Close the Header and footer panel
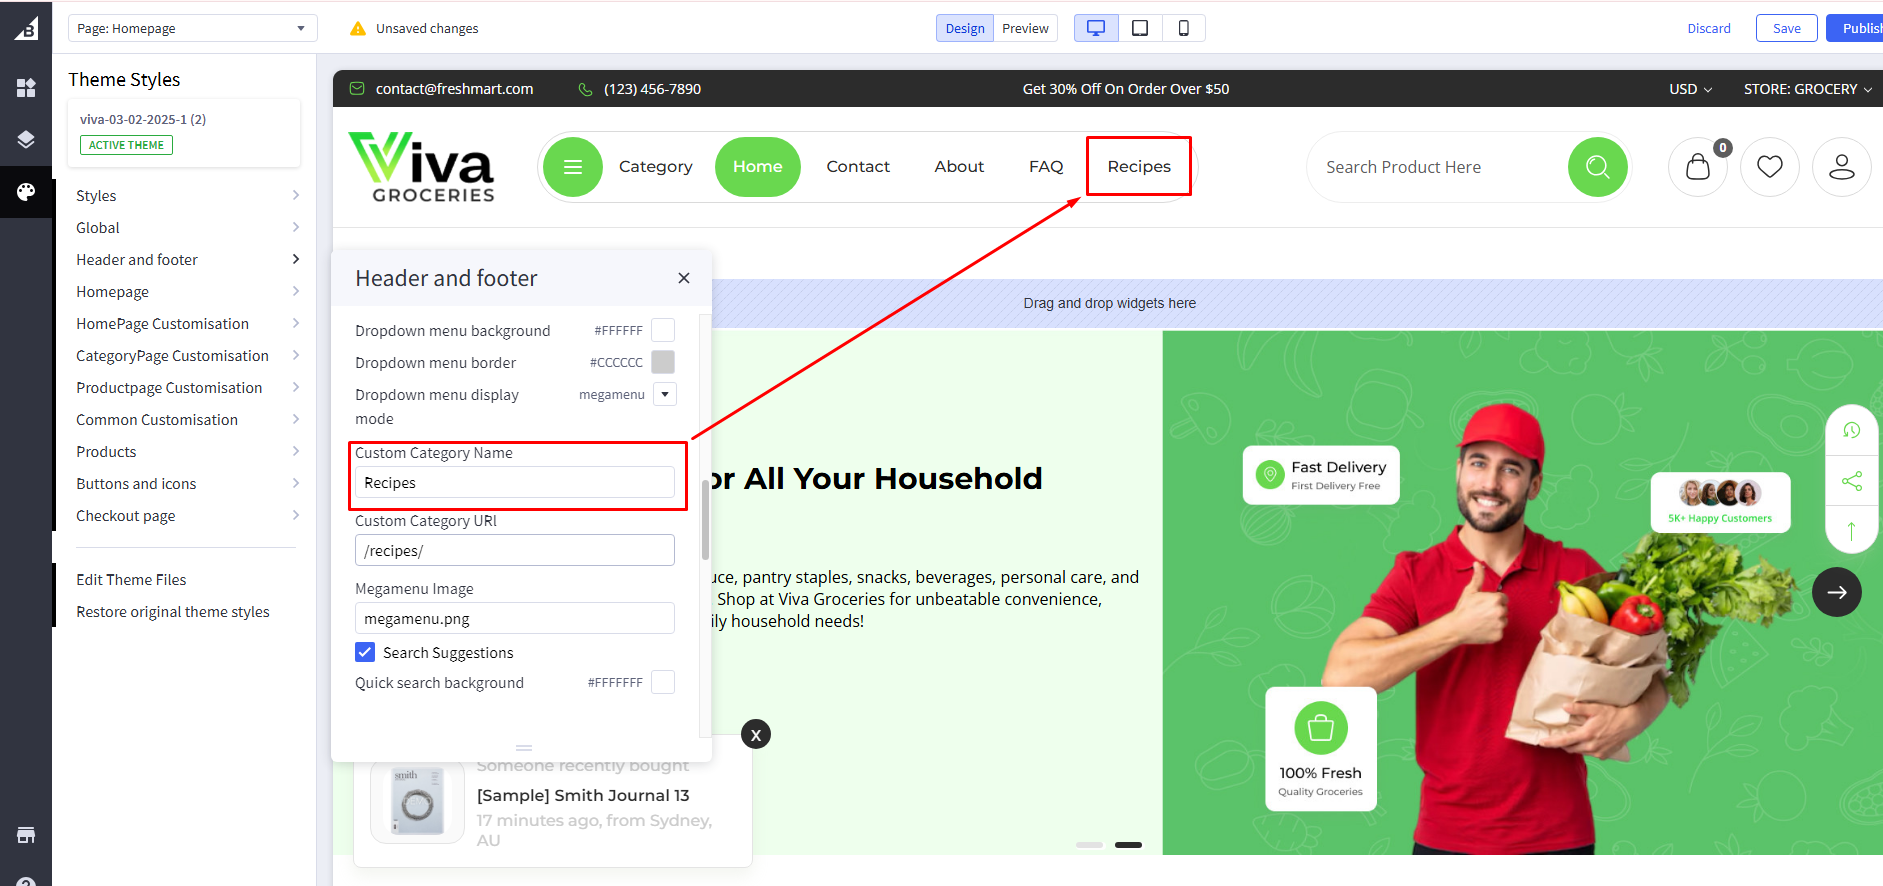This screenshot has width=1883, height=886. (684, 278)
